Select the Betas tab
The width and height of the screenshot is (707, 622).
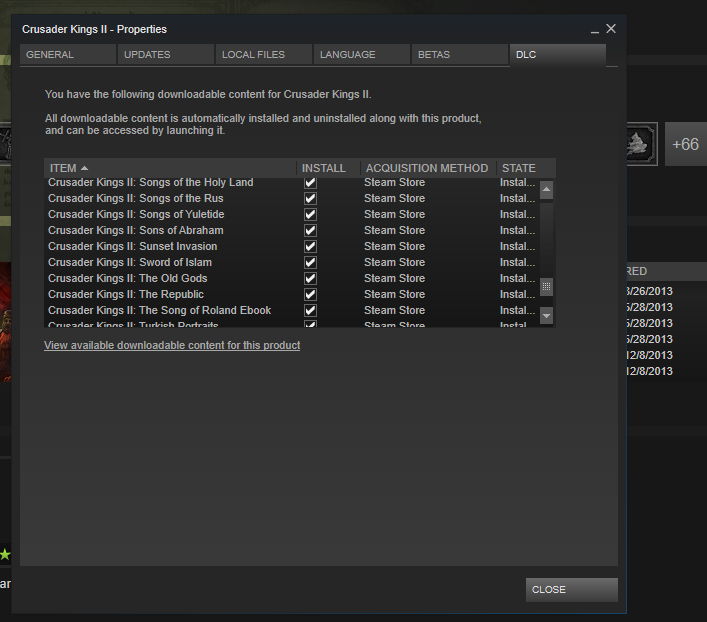(459, 55)
